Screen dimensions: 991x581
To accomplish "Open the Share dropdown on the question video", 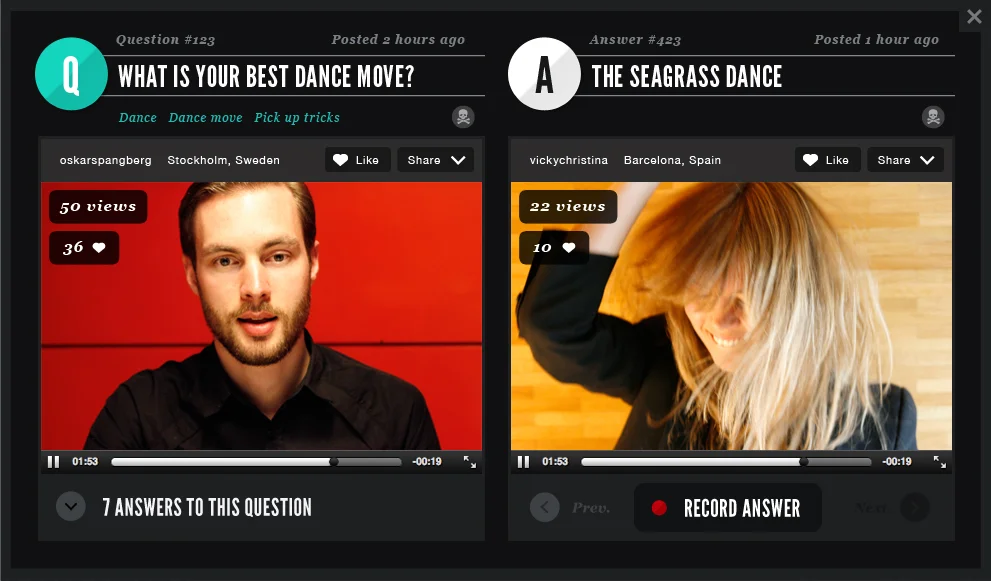I will tap(435, 160).
